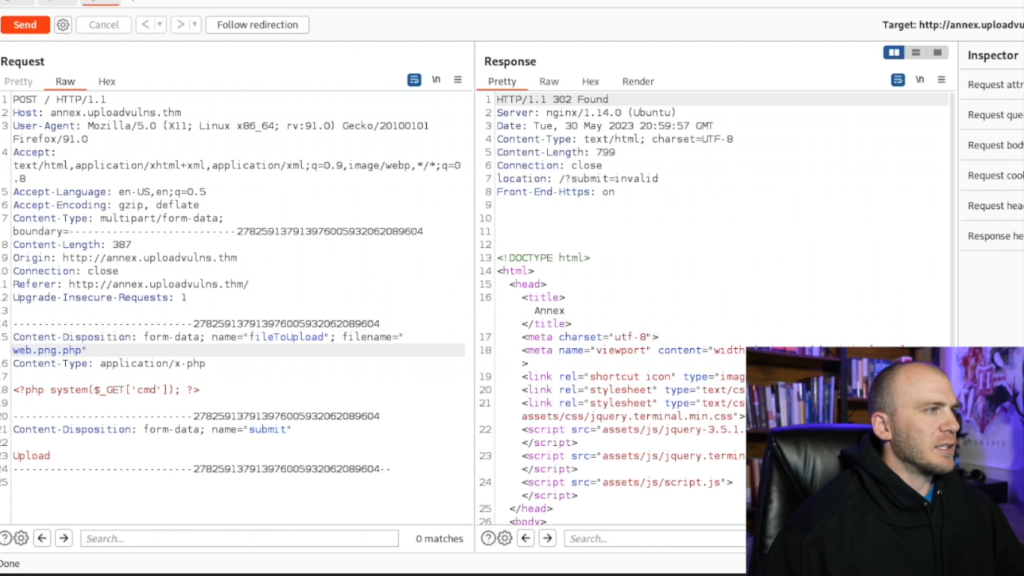Expand Response headers section in Inspector

994,236
